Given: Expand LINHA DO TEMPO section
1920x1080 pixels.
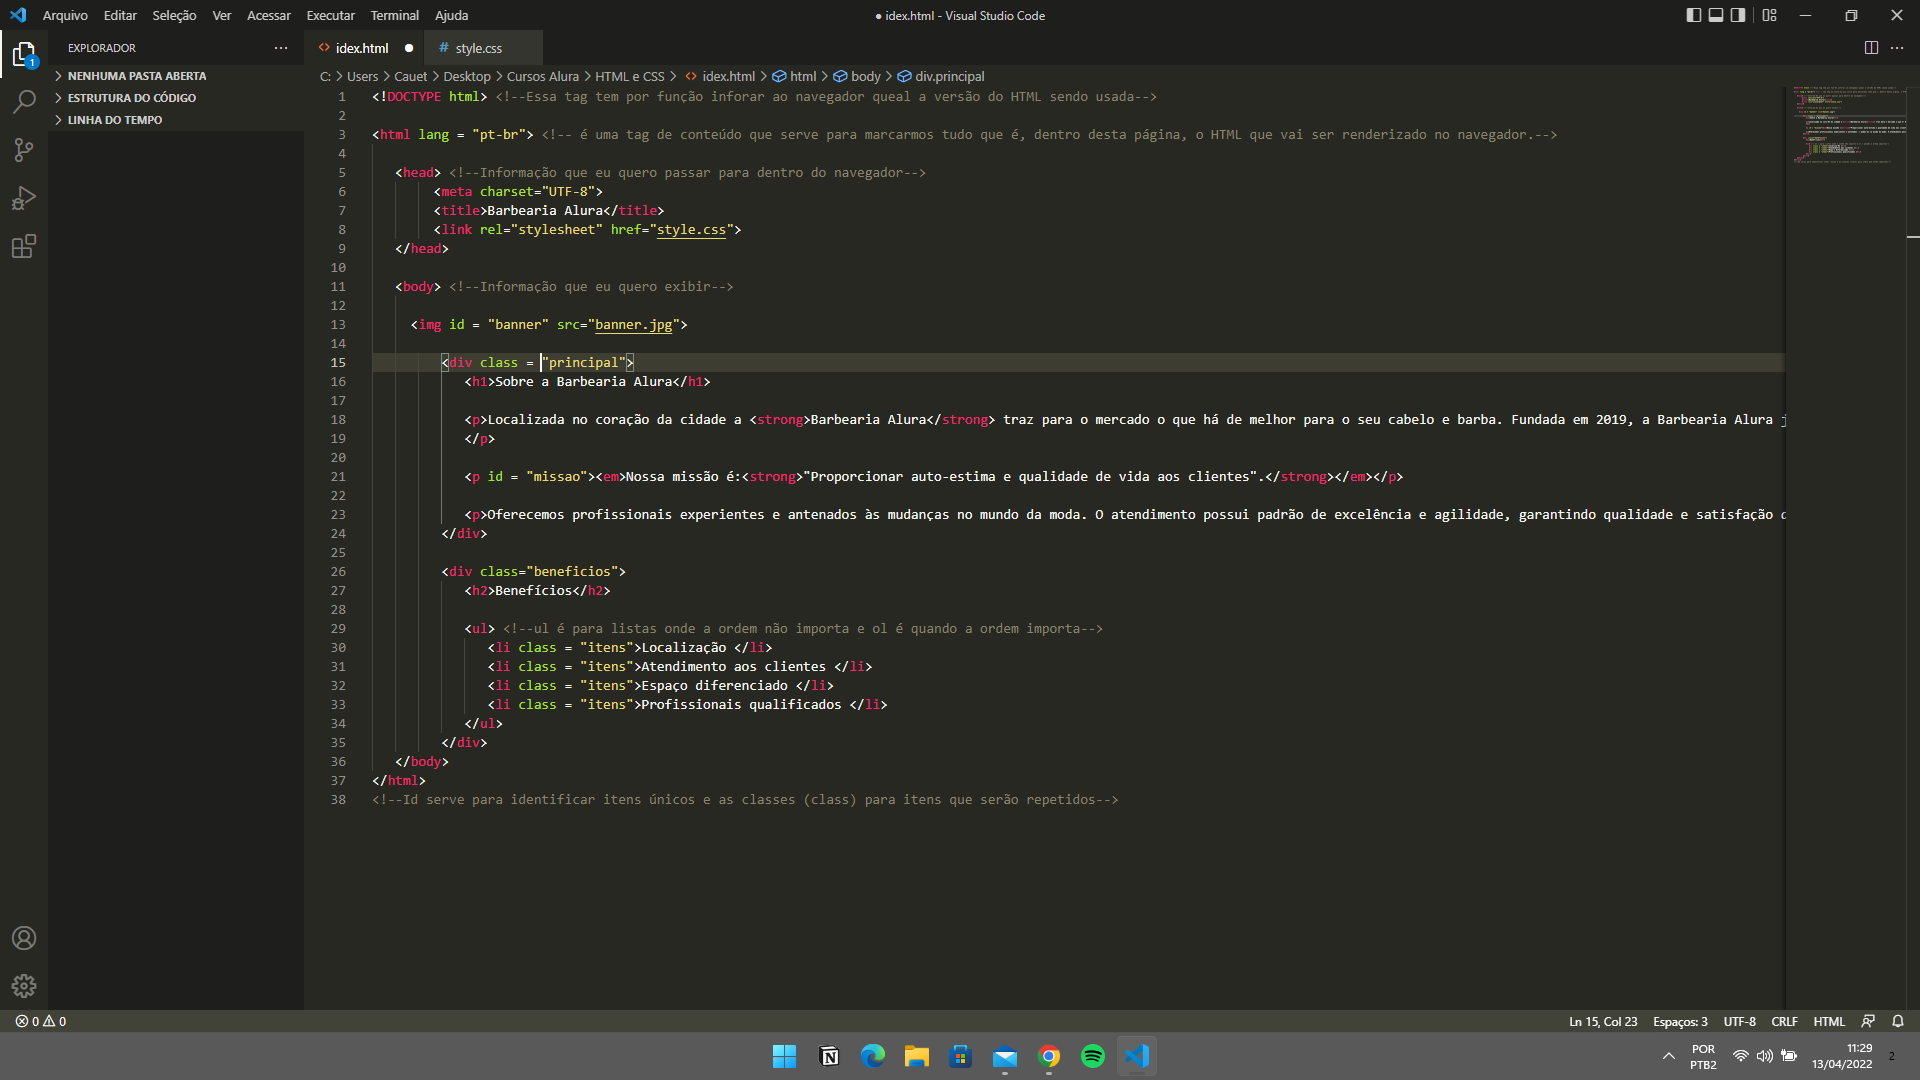Looking at the screenshot, I should point(176,120).
